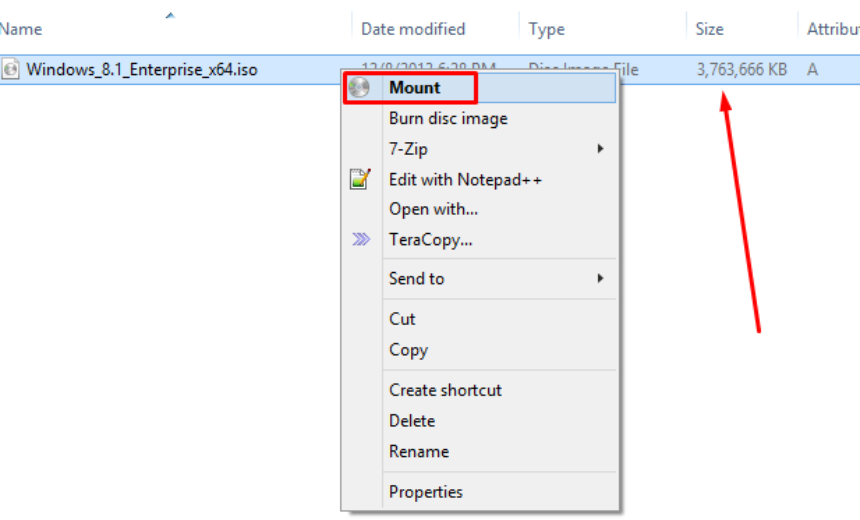Expand the Send to submenu arrow
Image resolution: width=860 pixels, height=520 pixels.
tap(601, 278)
